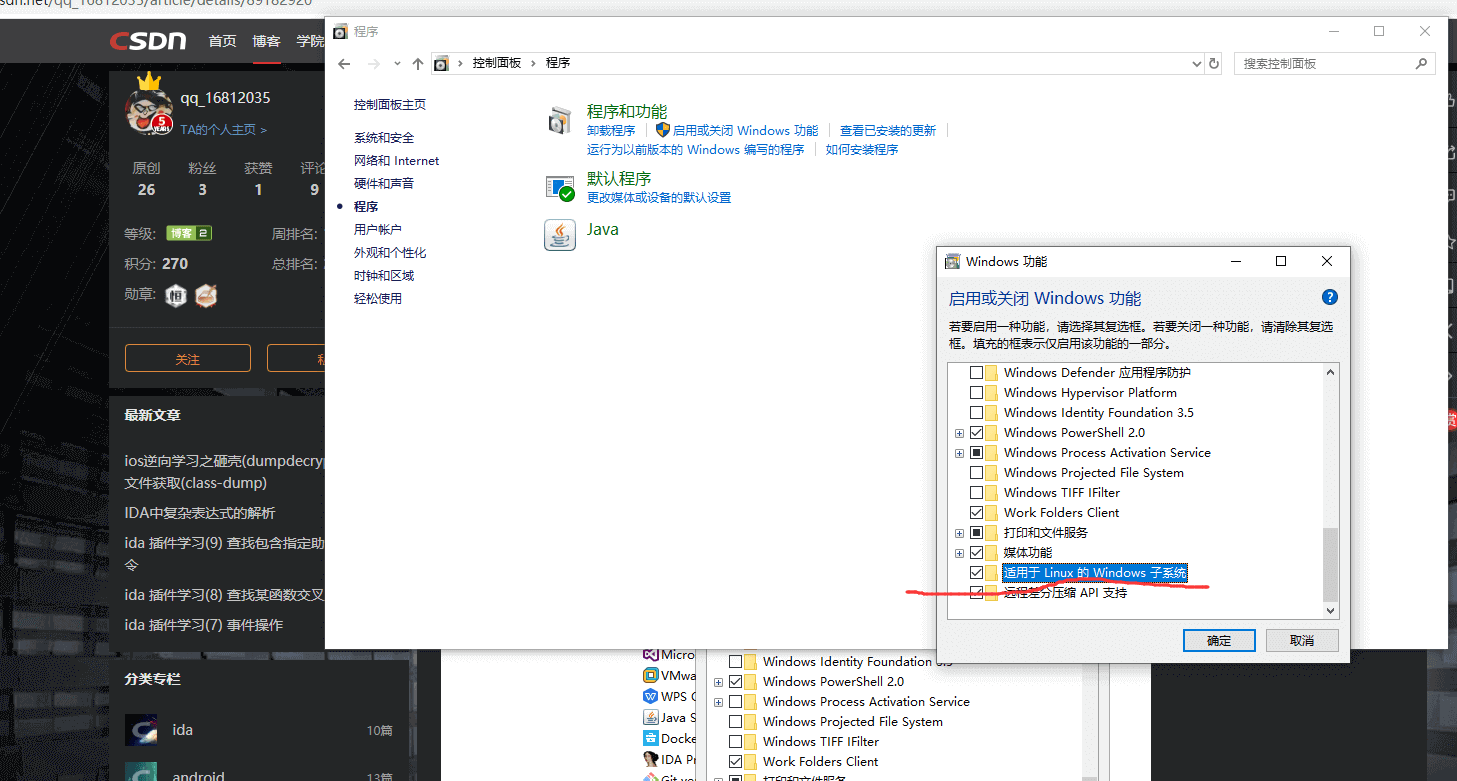Viewport: 1457px width, 781px height.
Task: Click the Windows Features list scrollbar thumb
Action: 1329,563
